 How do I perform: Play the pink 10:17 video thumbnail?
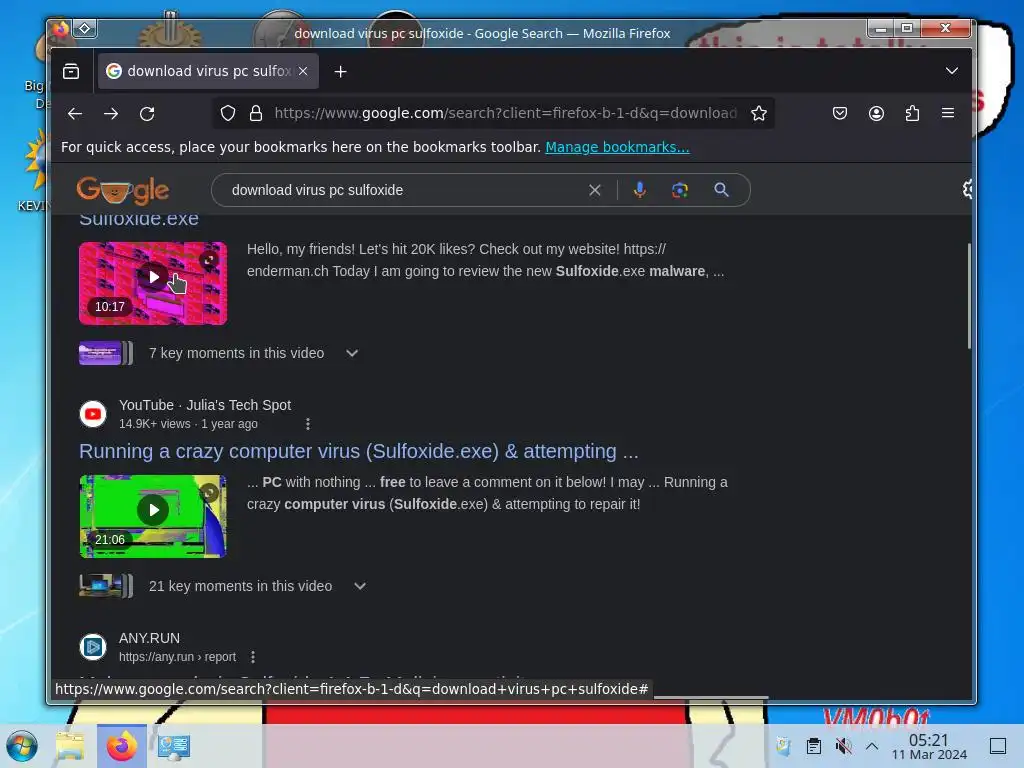[x=153, y=283]
